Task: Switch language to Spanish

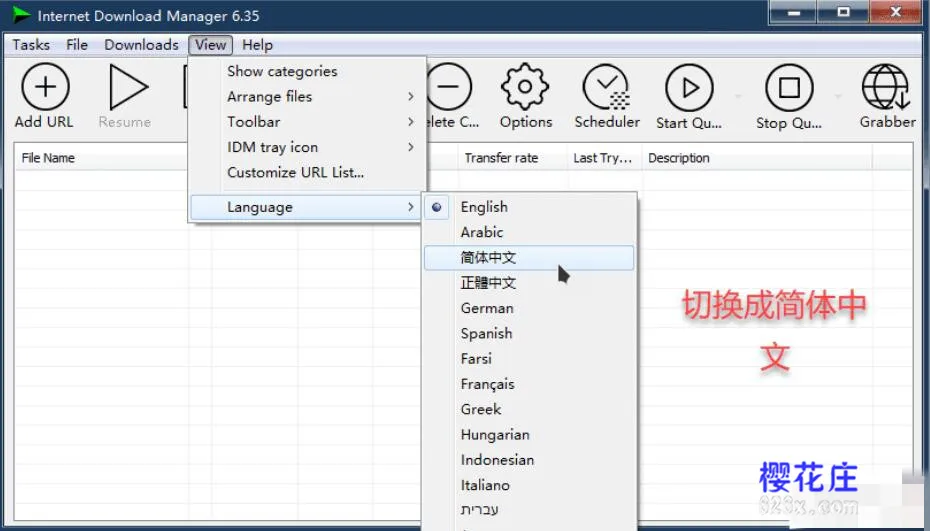Action: [529, 333]
